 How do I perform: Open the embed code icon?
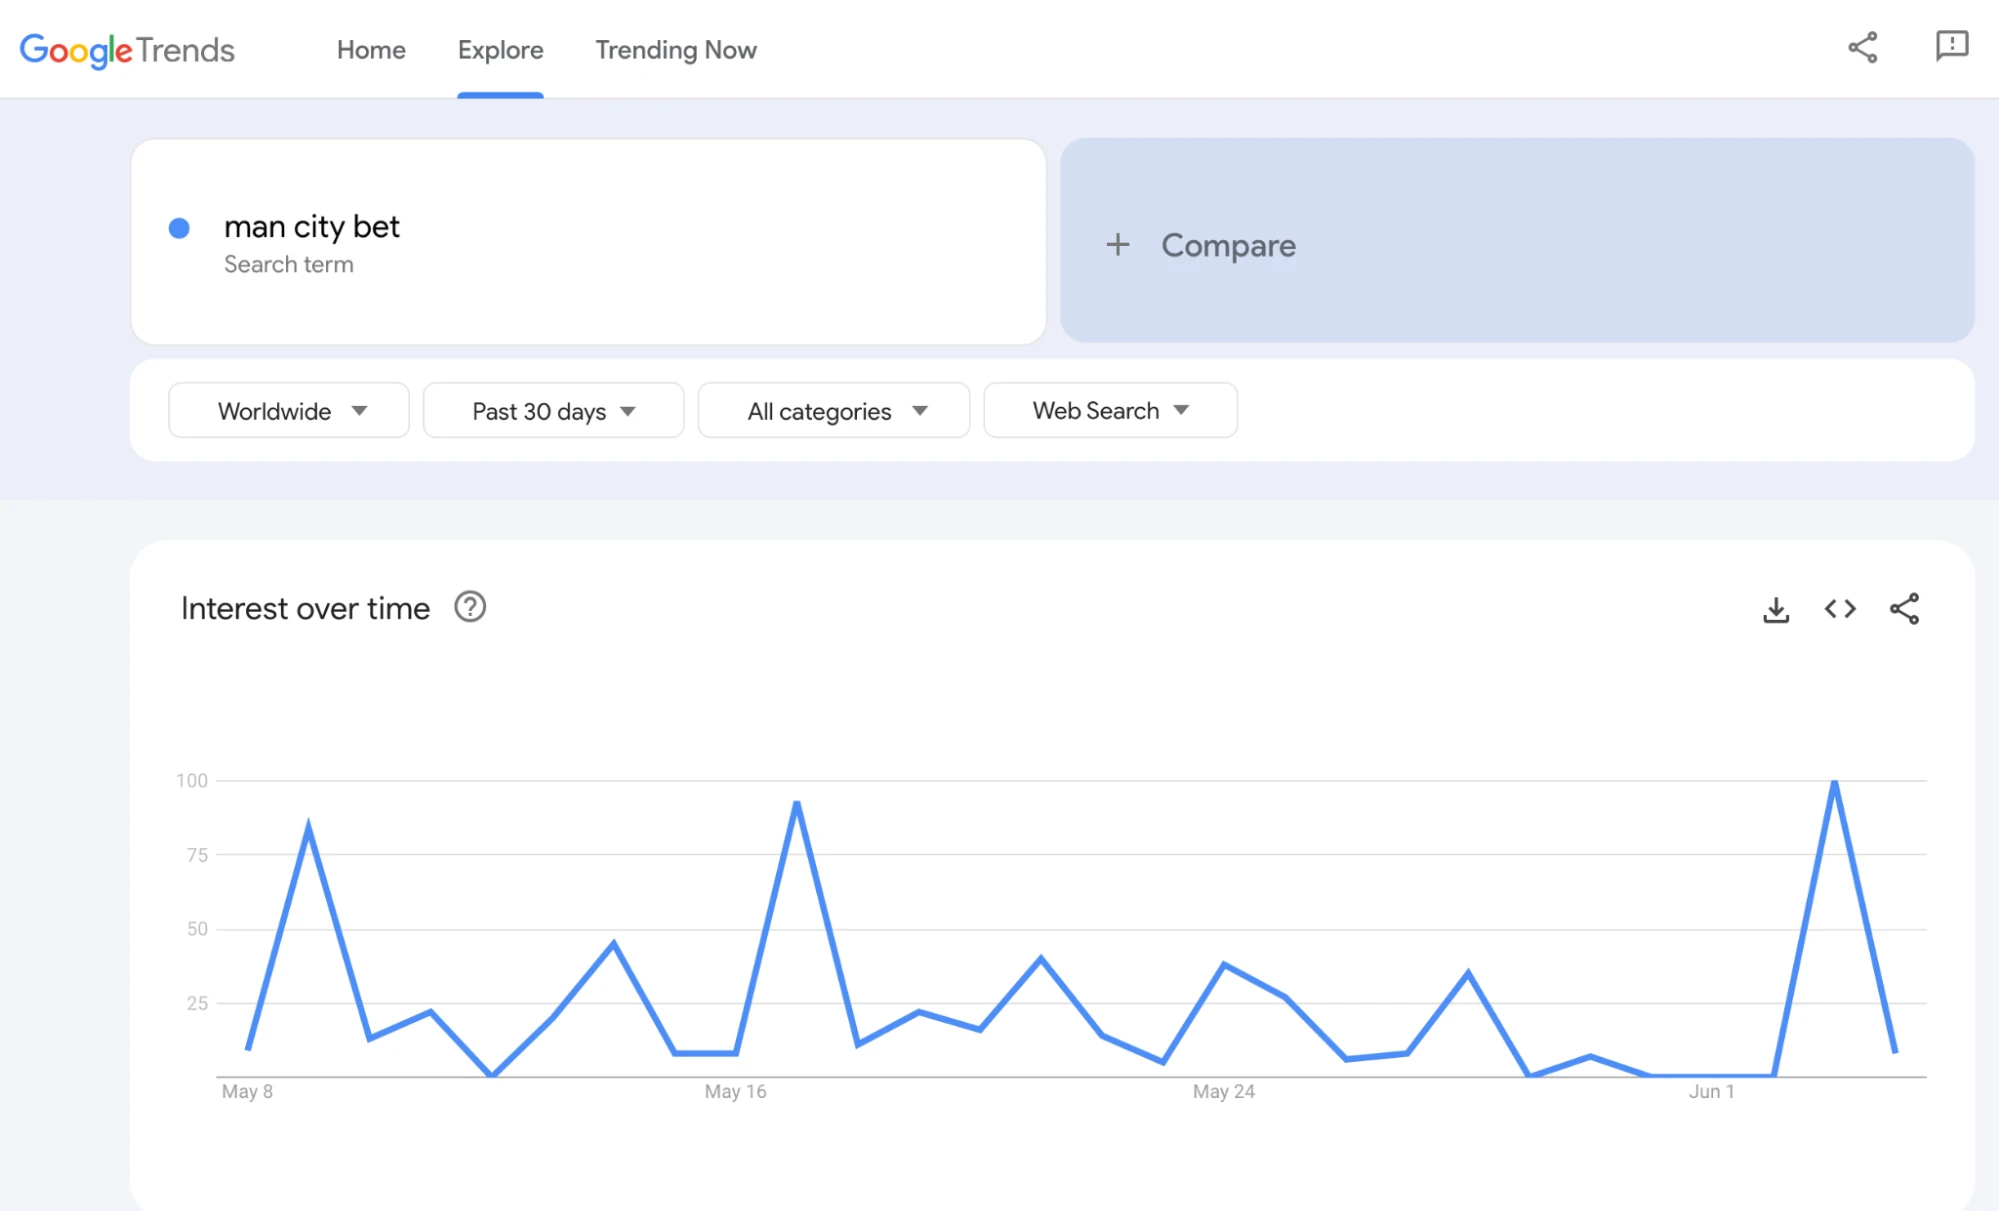1840,609
